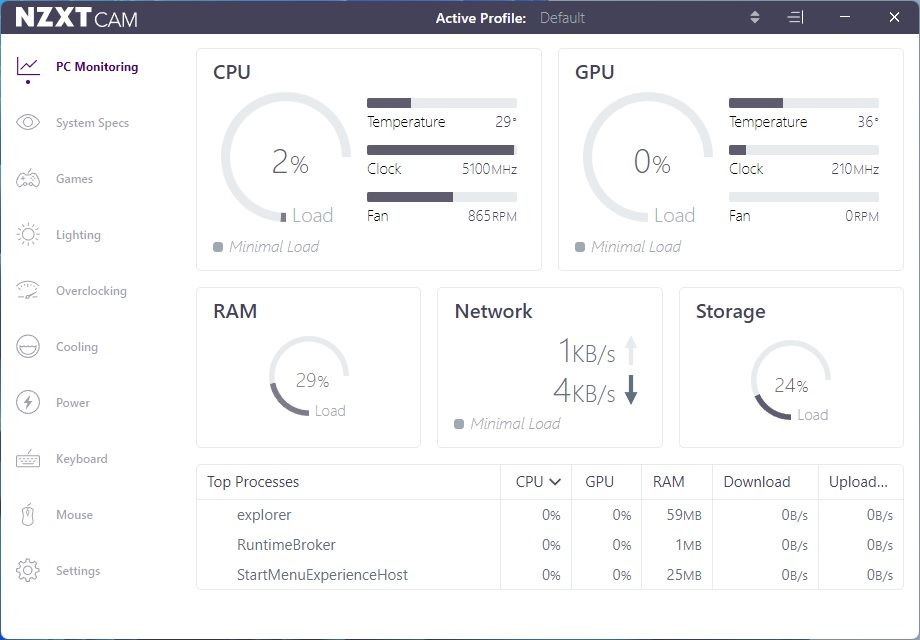The image size is (920, 640).
Task: Toggle the compact mode icon in title bar
Action: [795, 18]
